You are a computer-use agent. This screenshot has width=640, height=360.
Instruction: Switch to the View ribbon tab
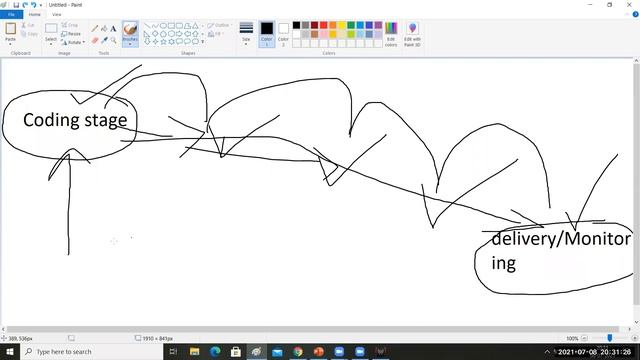point(56,14)
